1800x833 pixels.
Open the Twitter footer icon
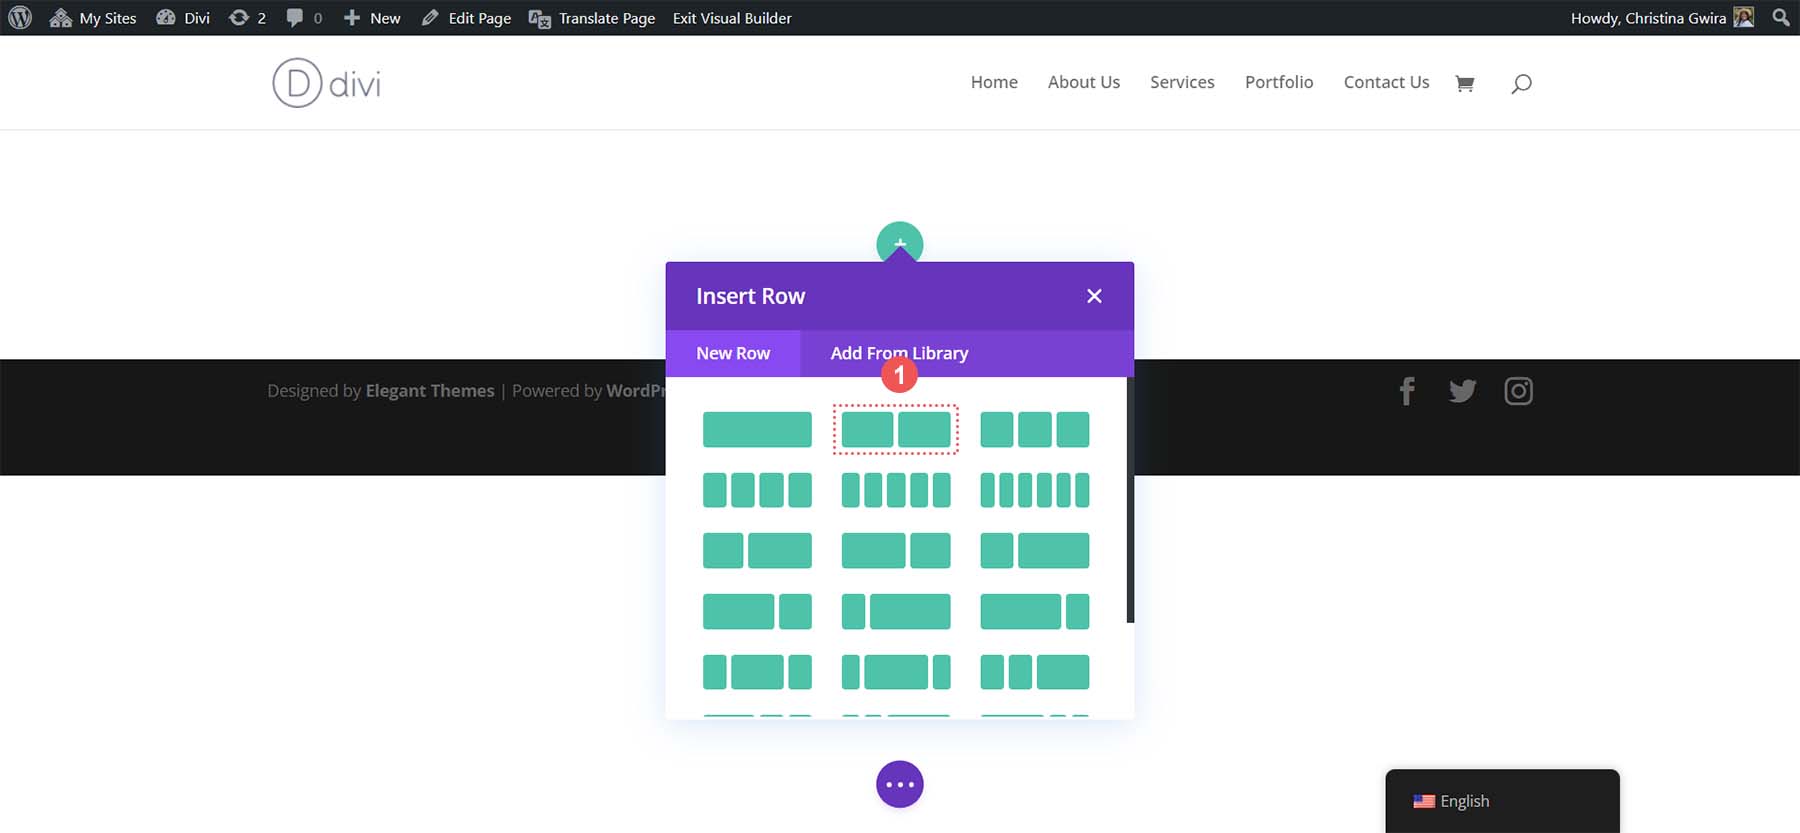(x=1462, y=391)
